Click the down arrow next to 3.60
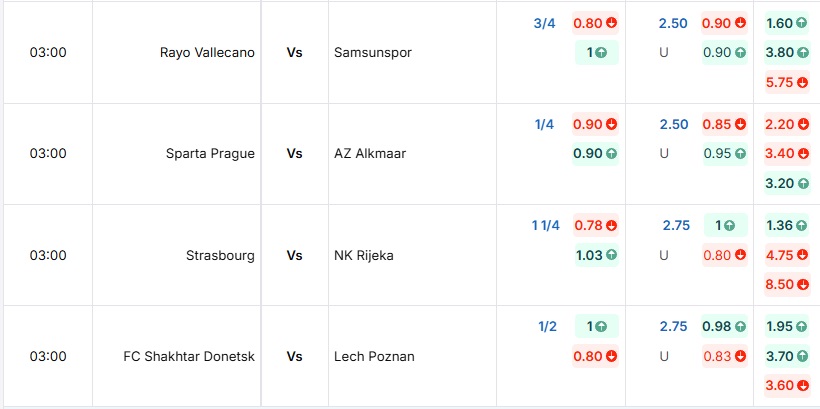The width and height of the screenshot is (820, 409). point(802,386)
